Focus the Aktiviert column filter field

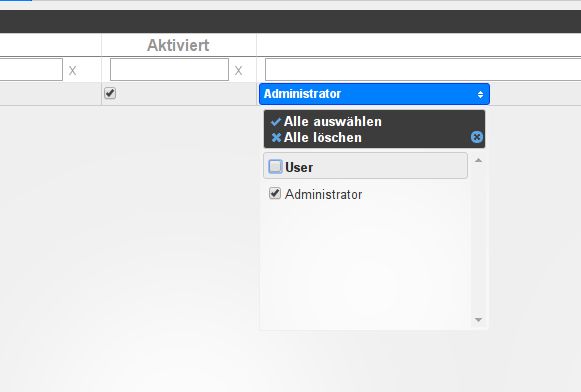[169, 70]
